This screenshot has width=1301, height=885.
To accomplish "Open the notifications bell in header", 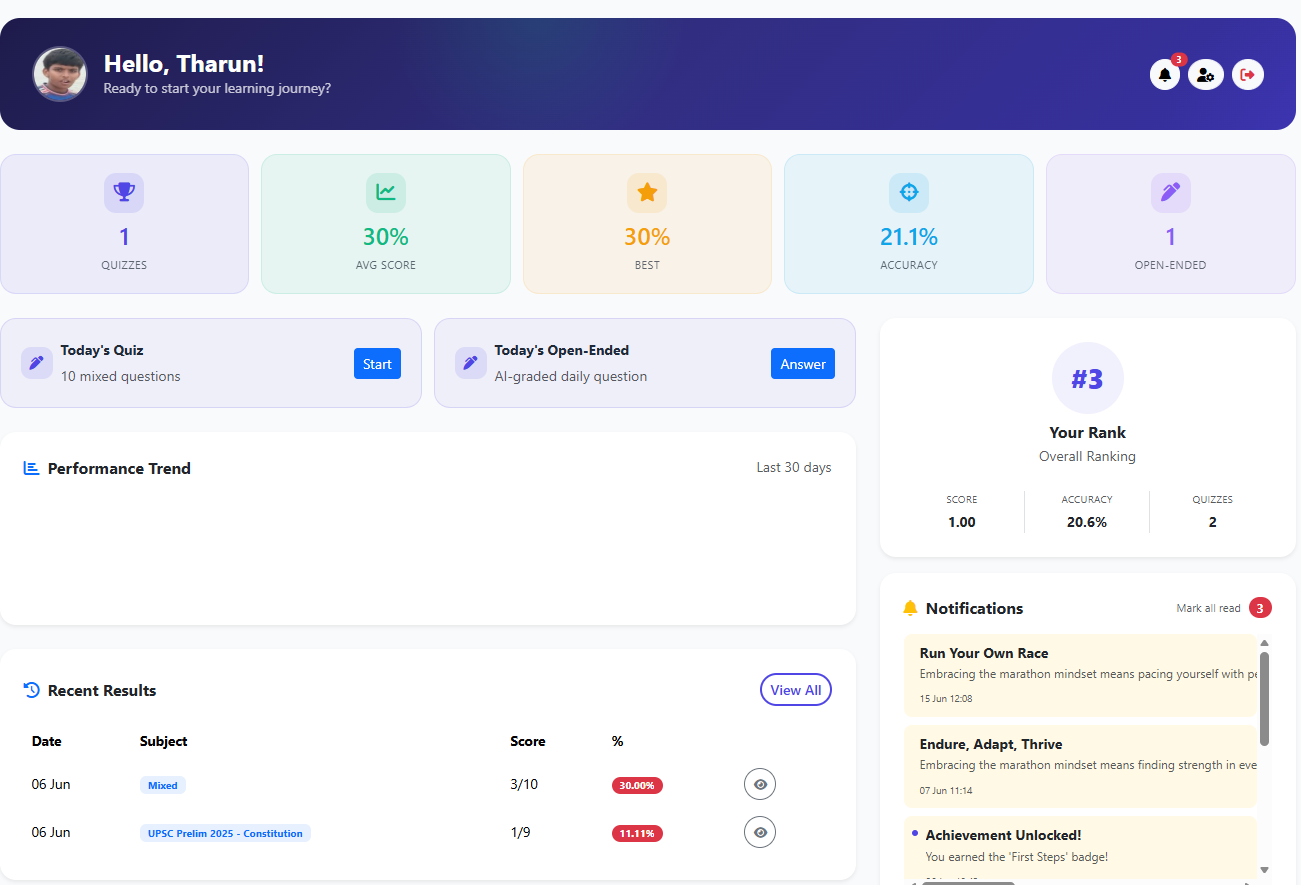I will click(1165, 74).
